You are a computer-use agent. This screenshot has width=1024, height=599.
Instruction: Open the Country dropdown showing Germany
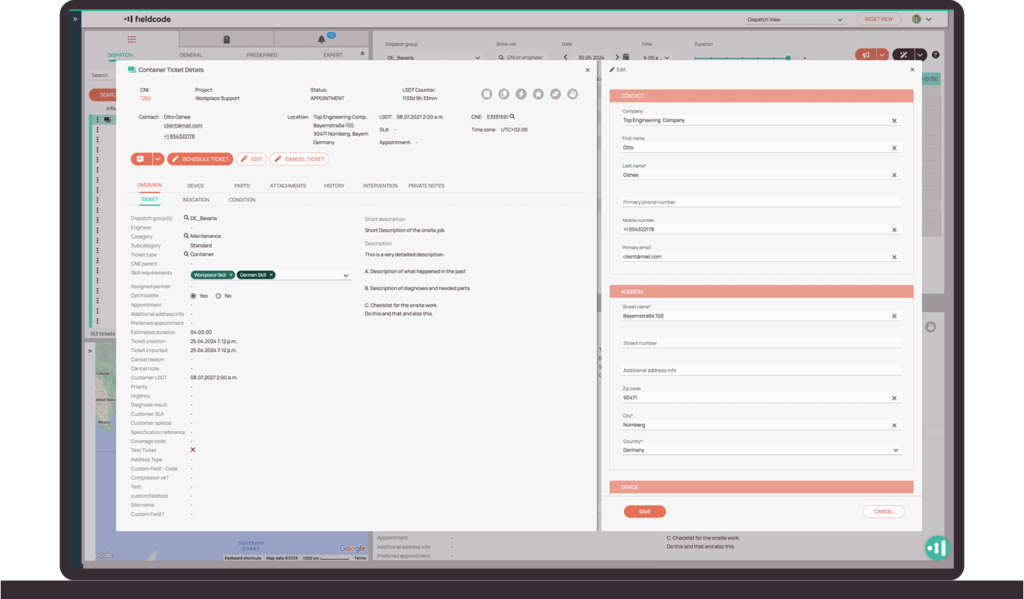coord(894,450)
